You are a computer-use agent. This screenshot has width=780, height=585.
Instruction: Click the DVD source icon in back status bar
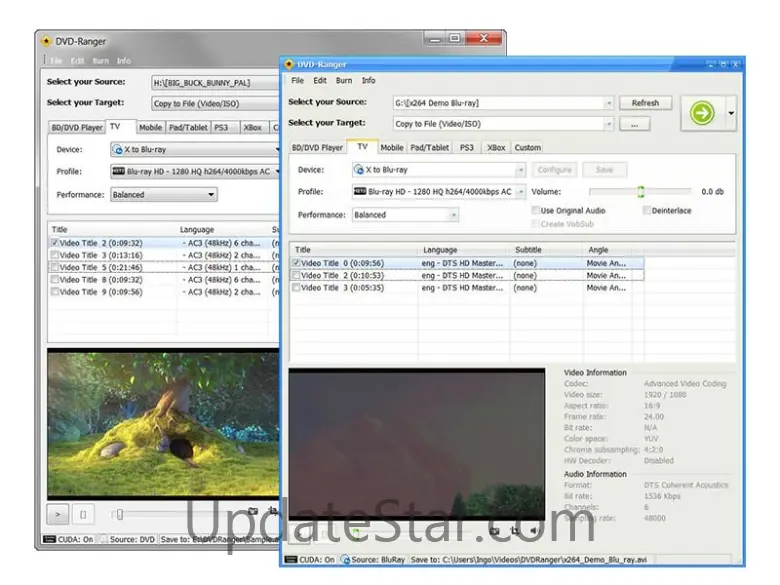tap(103, 539)
